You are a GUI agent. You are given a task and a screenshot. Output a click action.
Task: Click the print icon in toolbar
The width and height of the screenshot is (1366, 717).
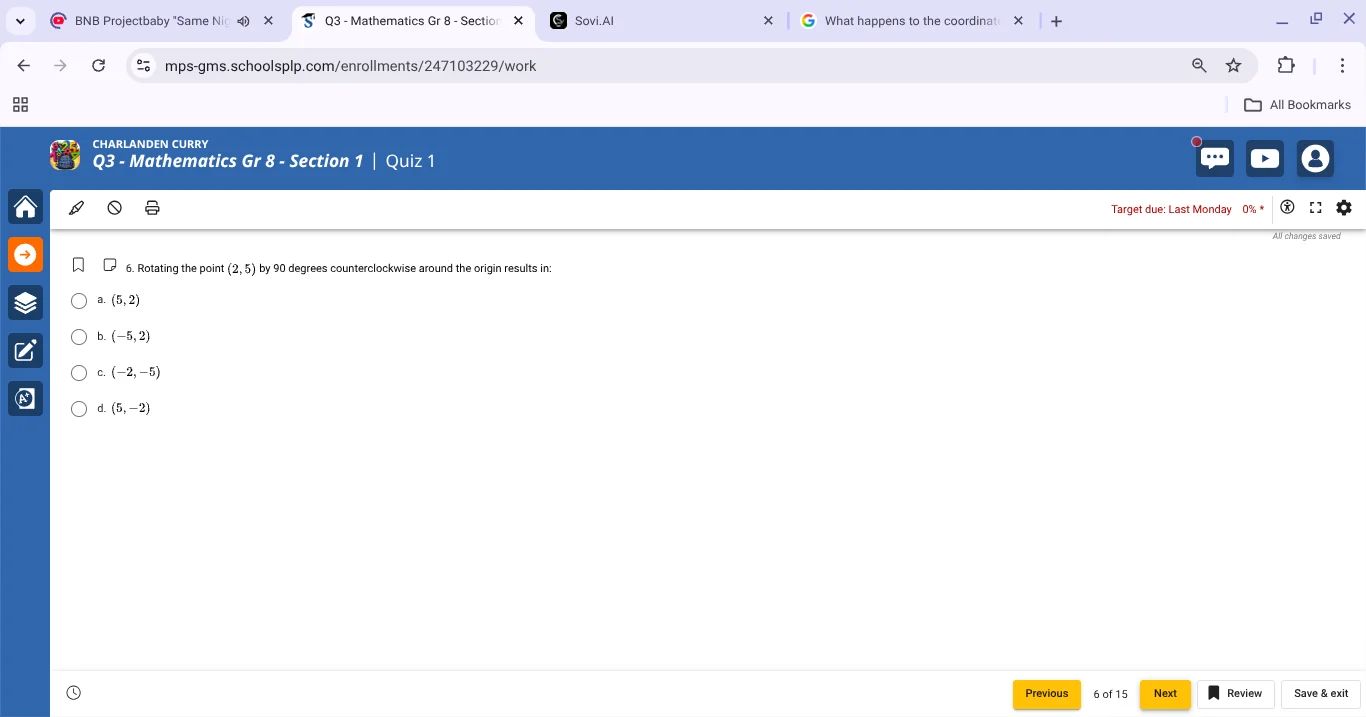[152, 208]
